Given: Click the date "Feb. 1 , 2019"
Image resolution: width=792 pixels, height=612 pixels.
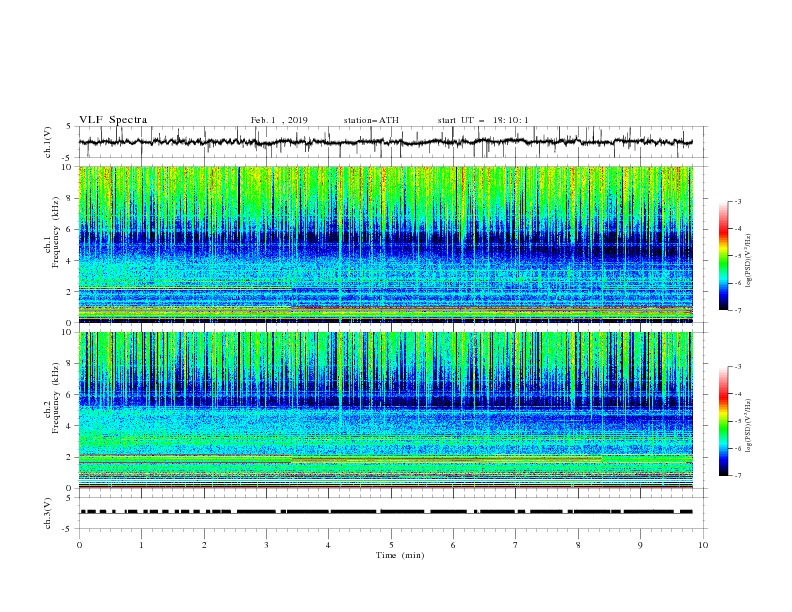Looking at the screenshot, I should click(x=279, y=120).
